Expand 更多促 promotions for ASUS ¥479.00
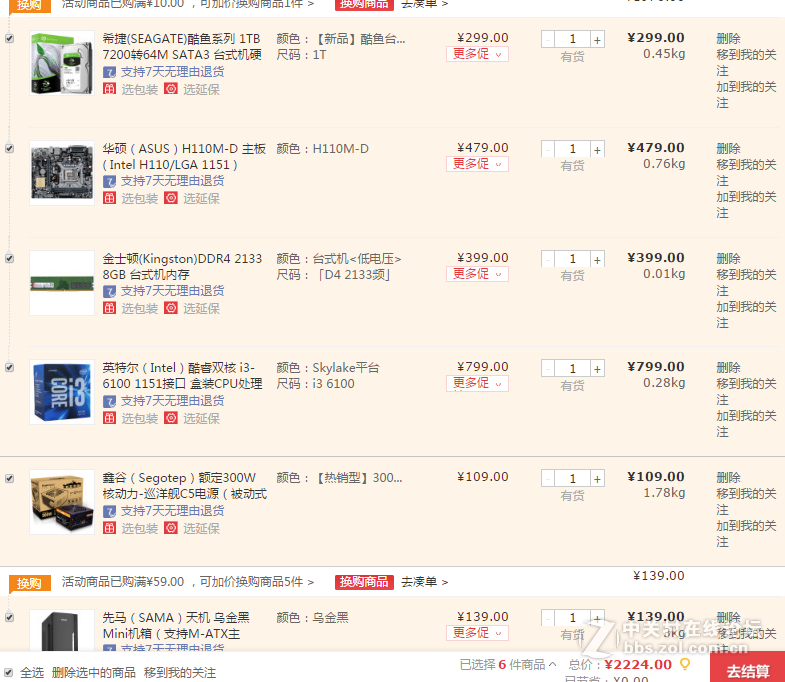 pos(477,164)
